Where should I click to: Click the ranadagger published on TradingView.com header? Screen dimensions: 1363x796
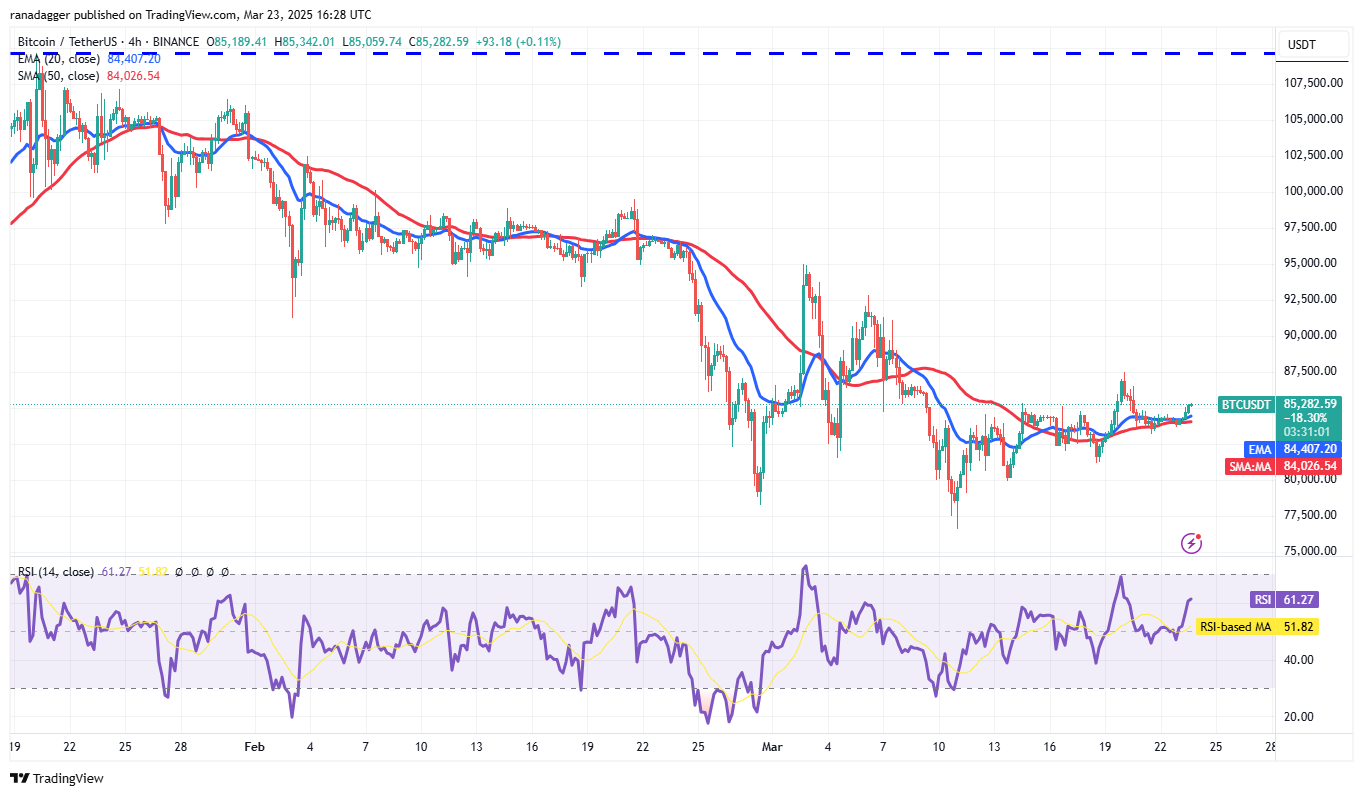190,15
